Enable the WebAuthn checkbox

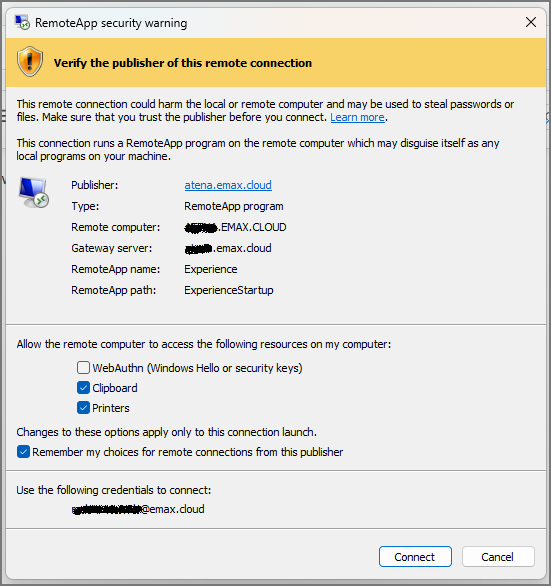[x=83, y=368]
